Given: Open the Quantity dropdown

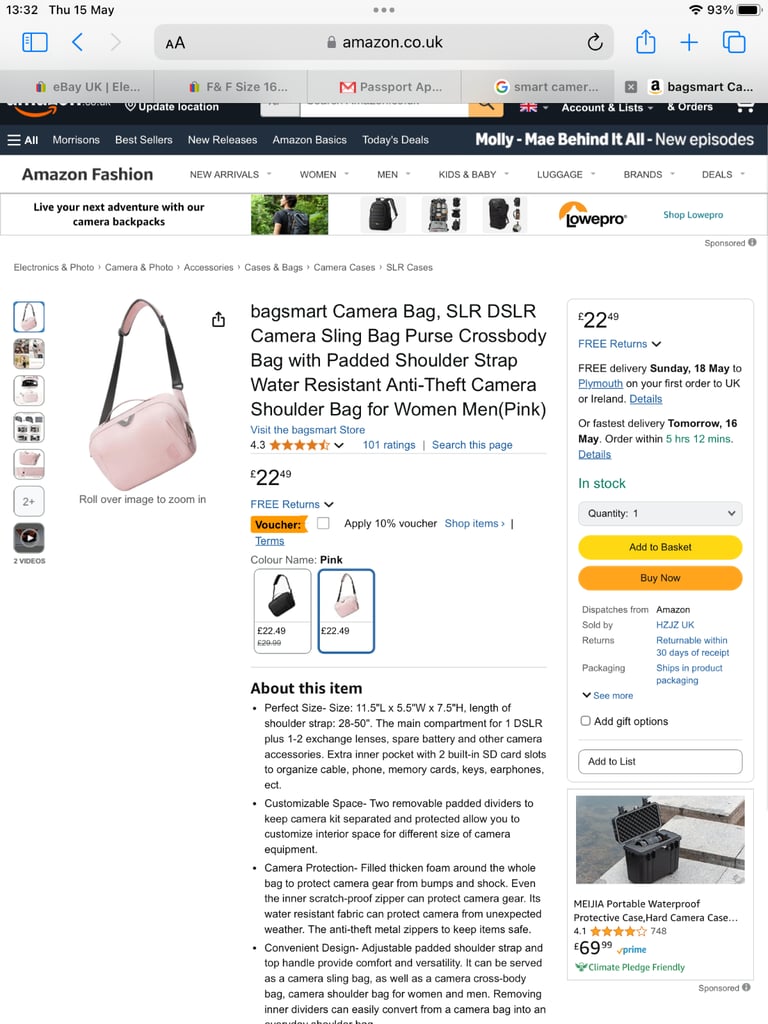Looking at the screenshot, I should (x=660, y=513).
